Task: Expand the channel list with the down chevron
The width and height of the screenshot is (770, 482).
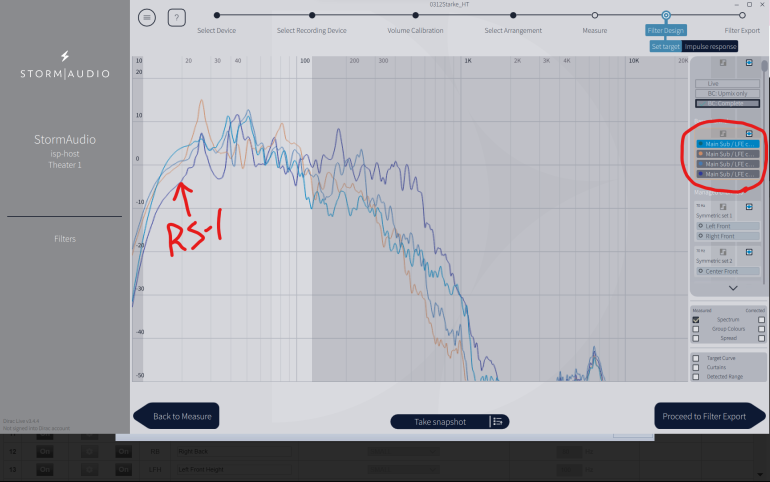Action: [x=733, y=288]
